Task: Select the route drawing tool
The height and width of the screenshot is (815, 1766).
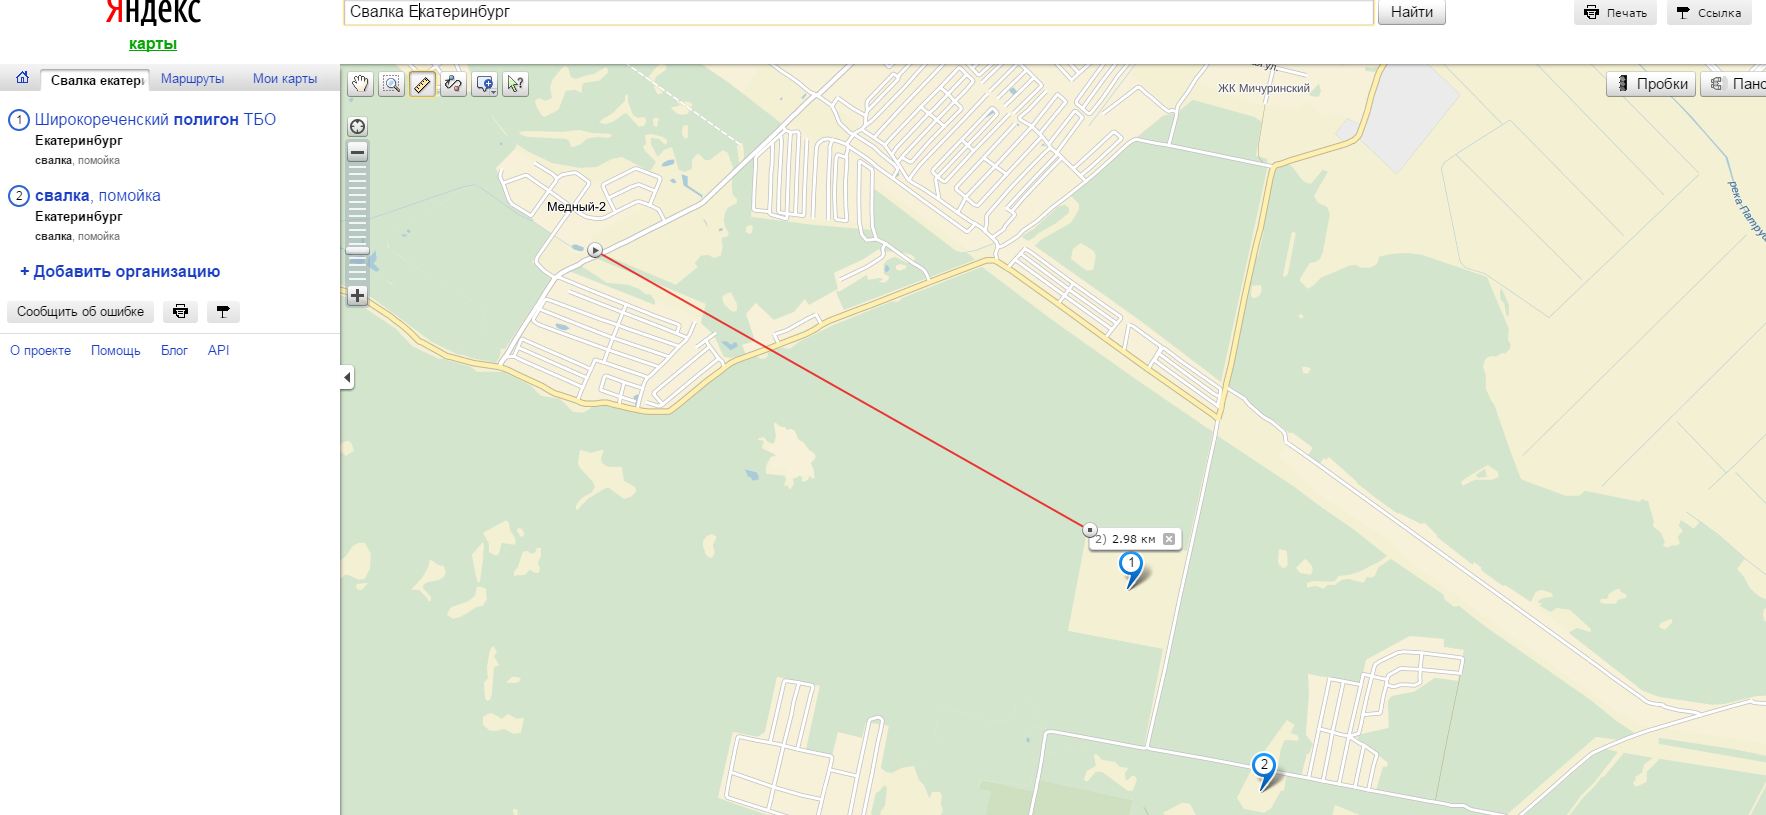Action: click(454, 84)
